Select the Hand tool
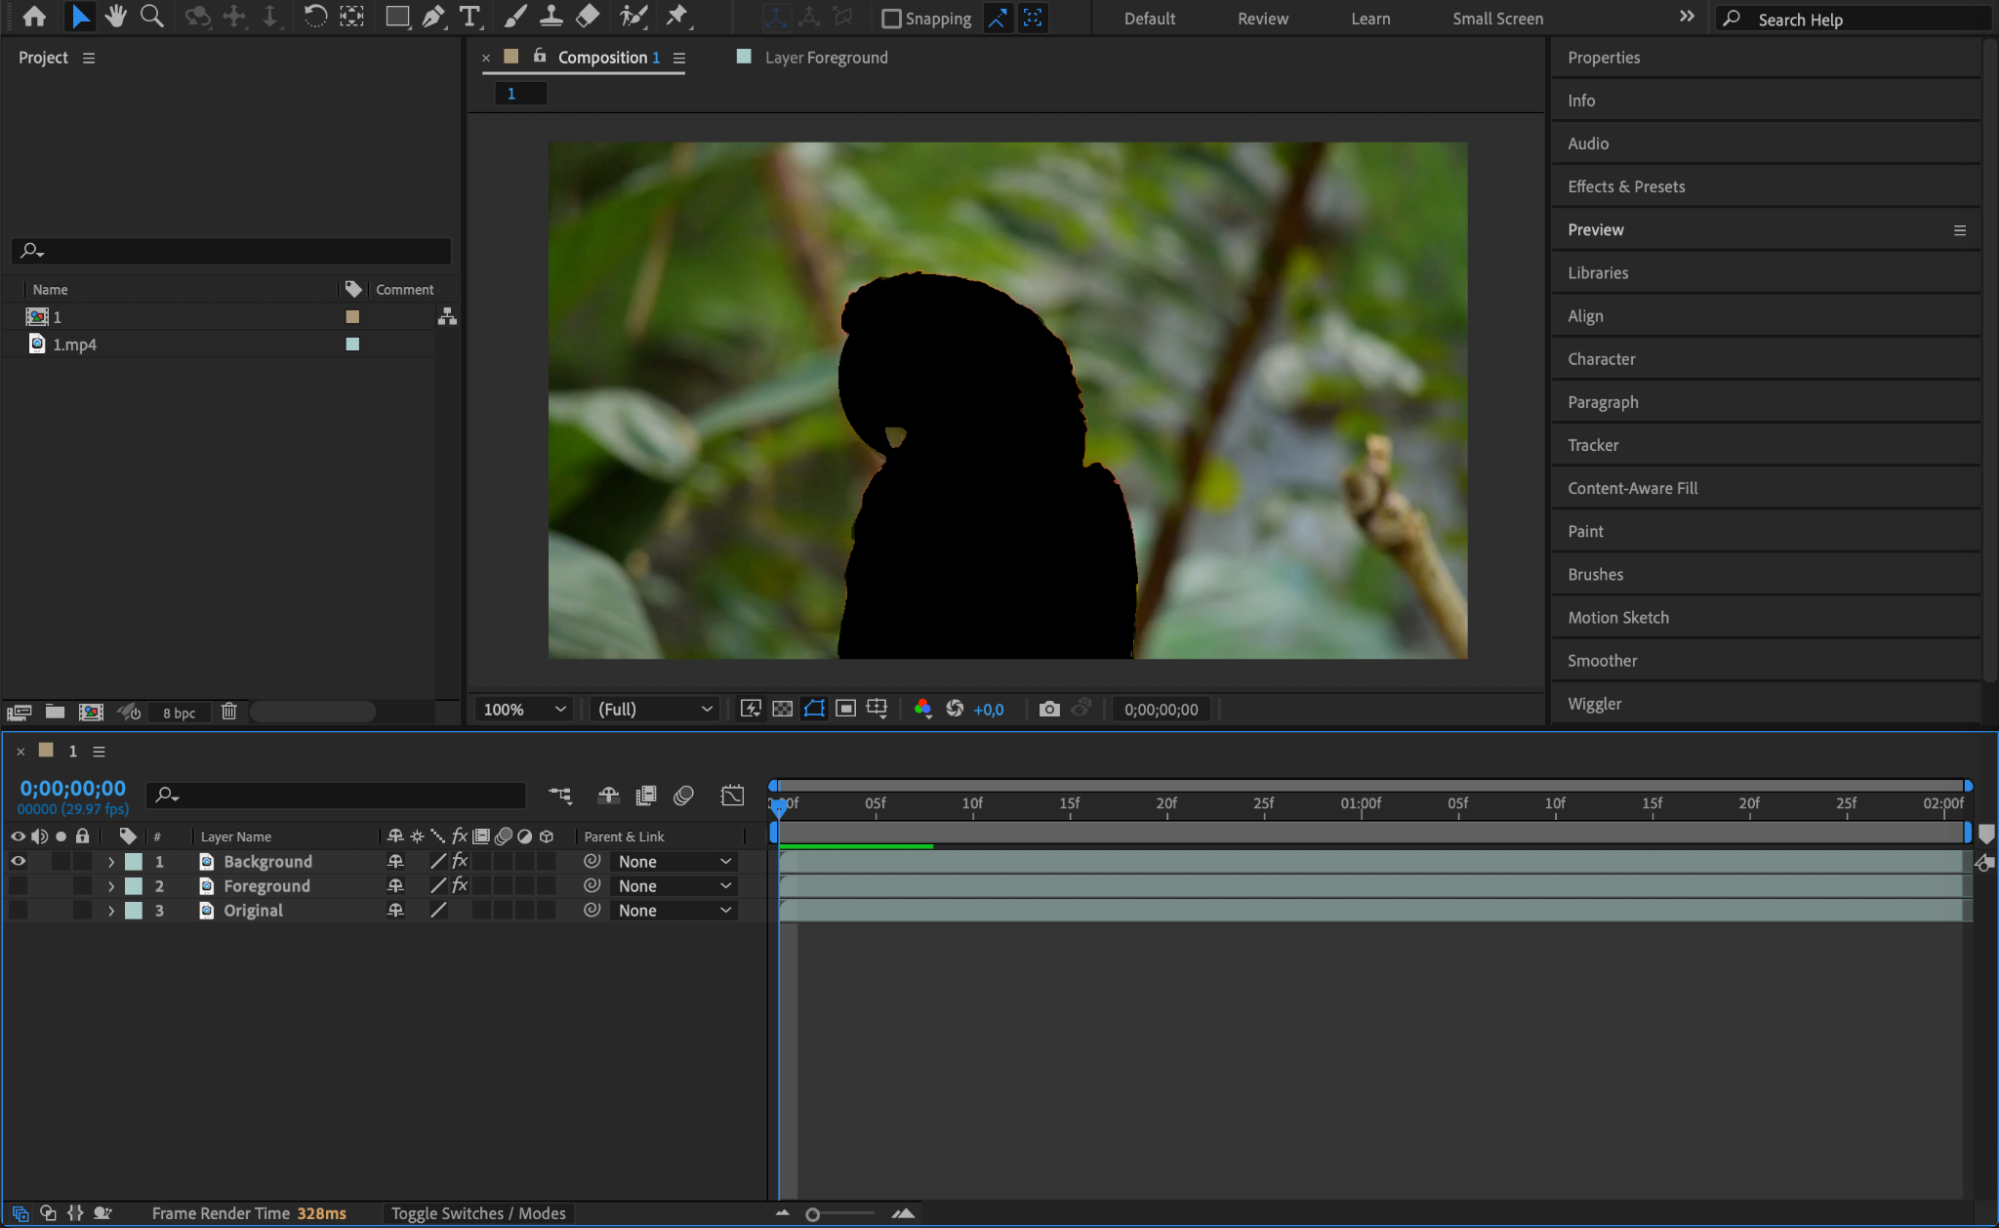 116,17
